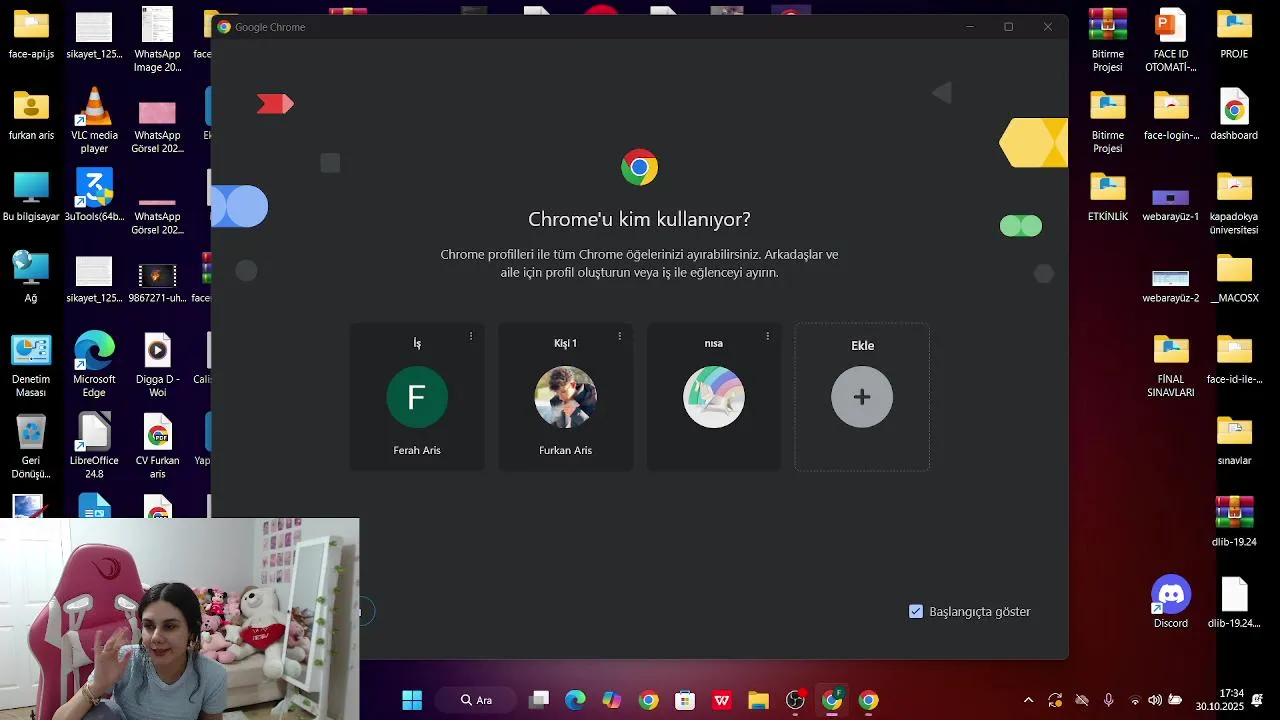Open Task View from the taskbar

[x=539, y=700]
